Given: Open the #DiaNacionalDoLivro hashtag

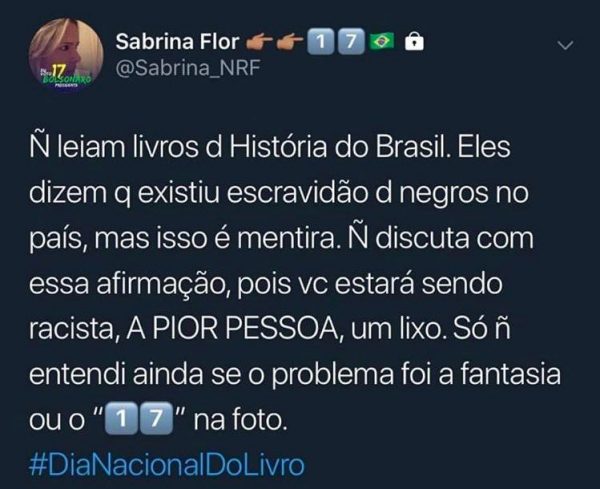Looking at the screenshot, I should 167,465.
